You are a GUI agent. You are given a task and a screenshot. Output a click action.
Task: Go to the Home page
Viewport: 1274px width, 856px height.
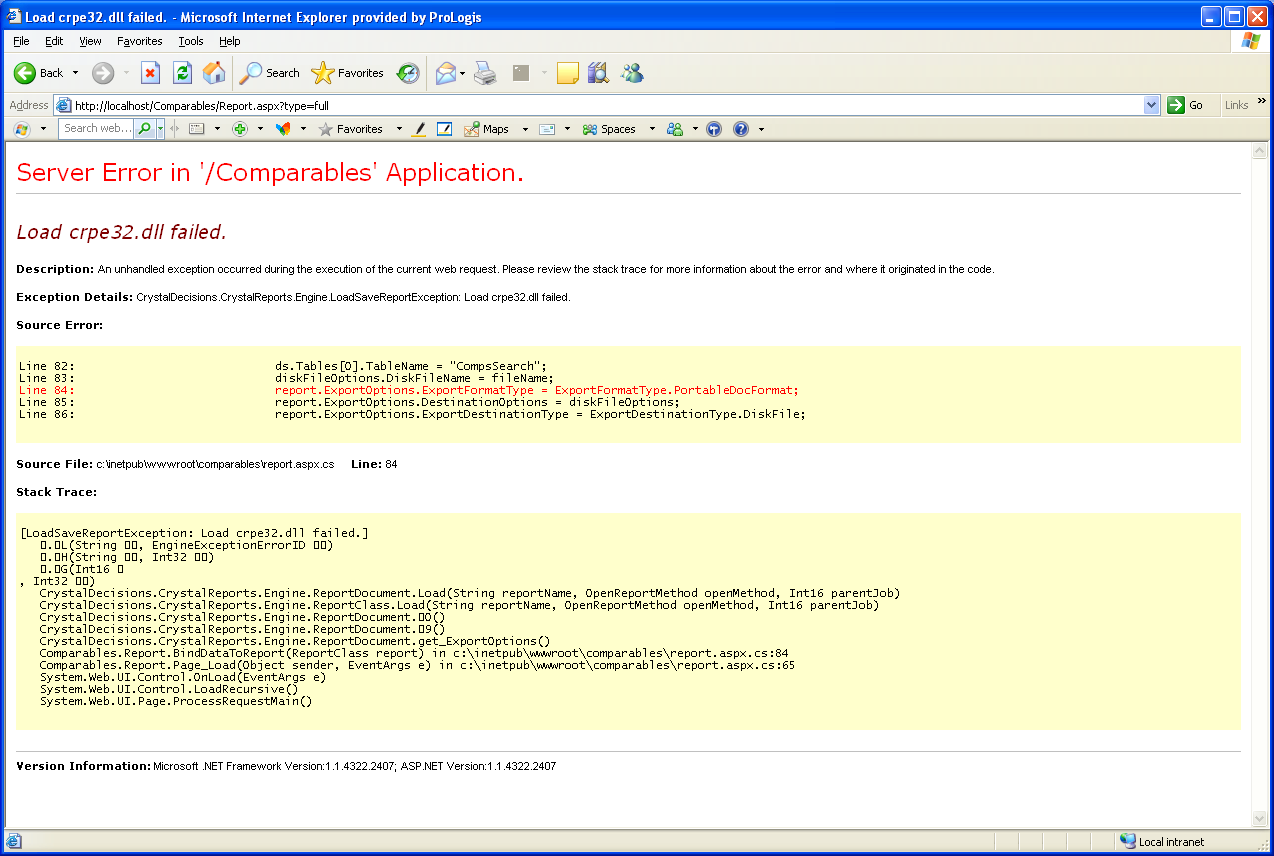click(214, 73)
